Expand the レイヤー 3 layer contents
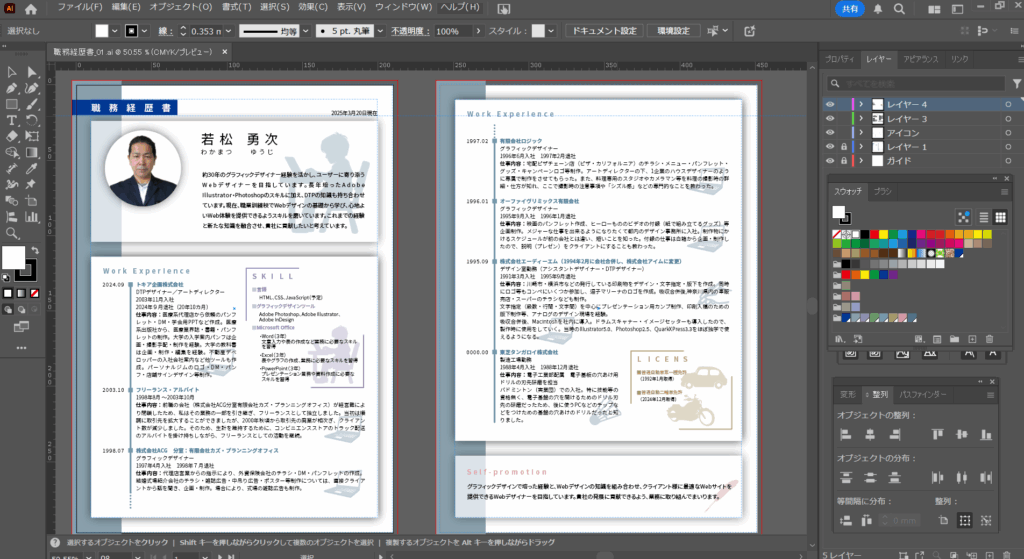This screenshot has width=1024, height=559. [861, 118]
